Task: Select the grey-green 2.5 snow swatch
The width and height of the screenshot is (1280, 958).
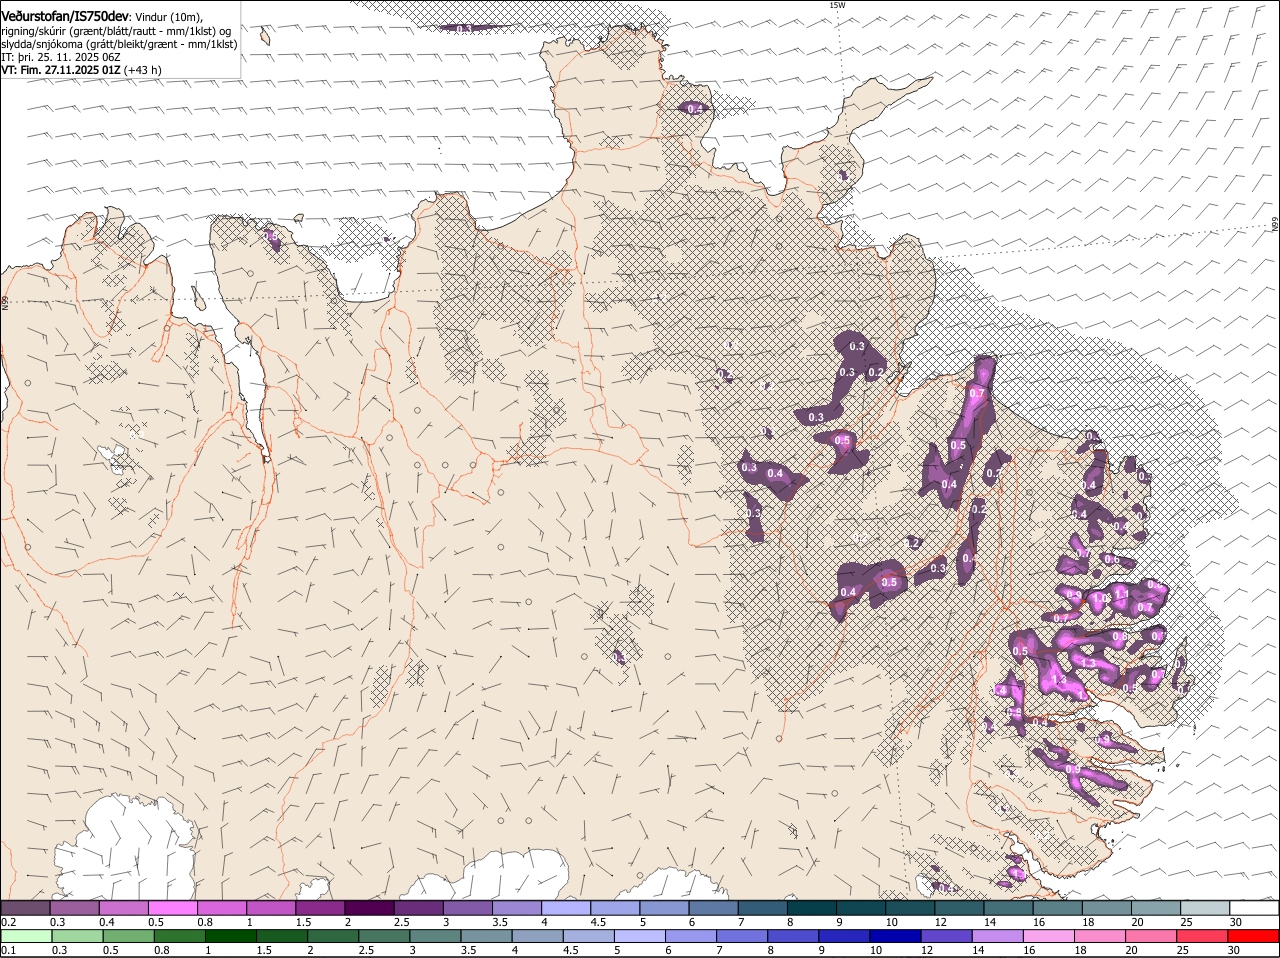Action: click(x=384, y=936)
